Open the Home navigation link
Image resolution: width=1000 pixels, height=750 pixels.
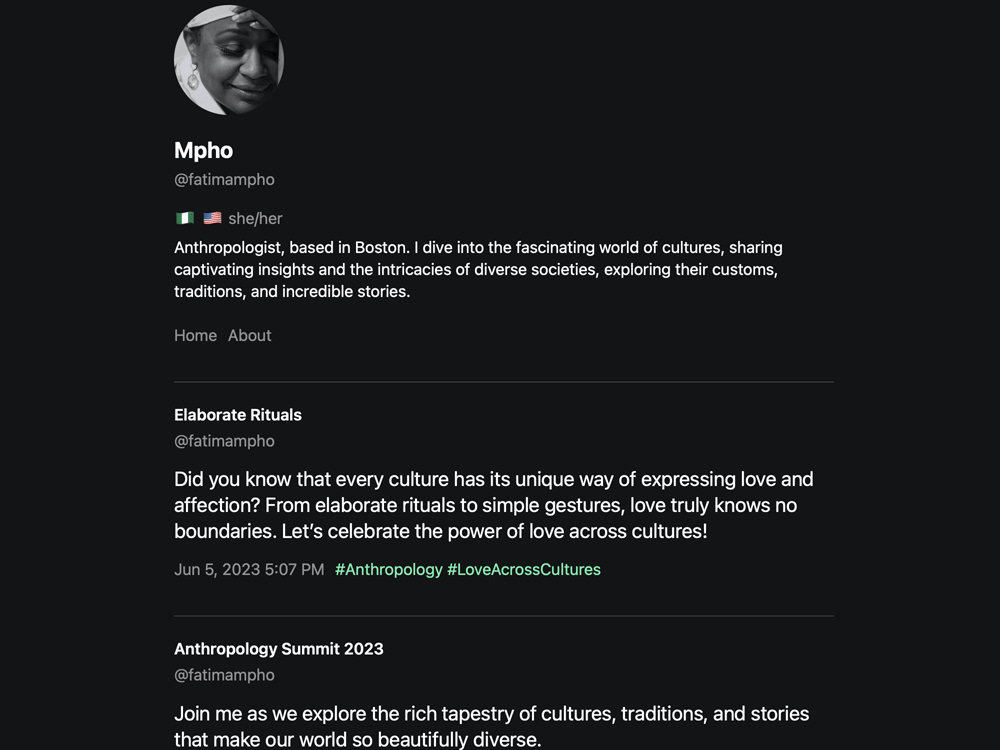[x=195, y=335]
